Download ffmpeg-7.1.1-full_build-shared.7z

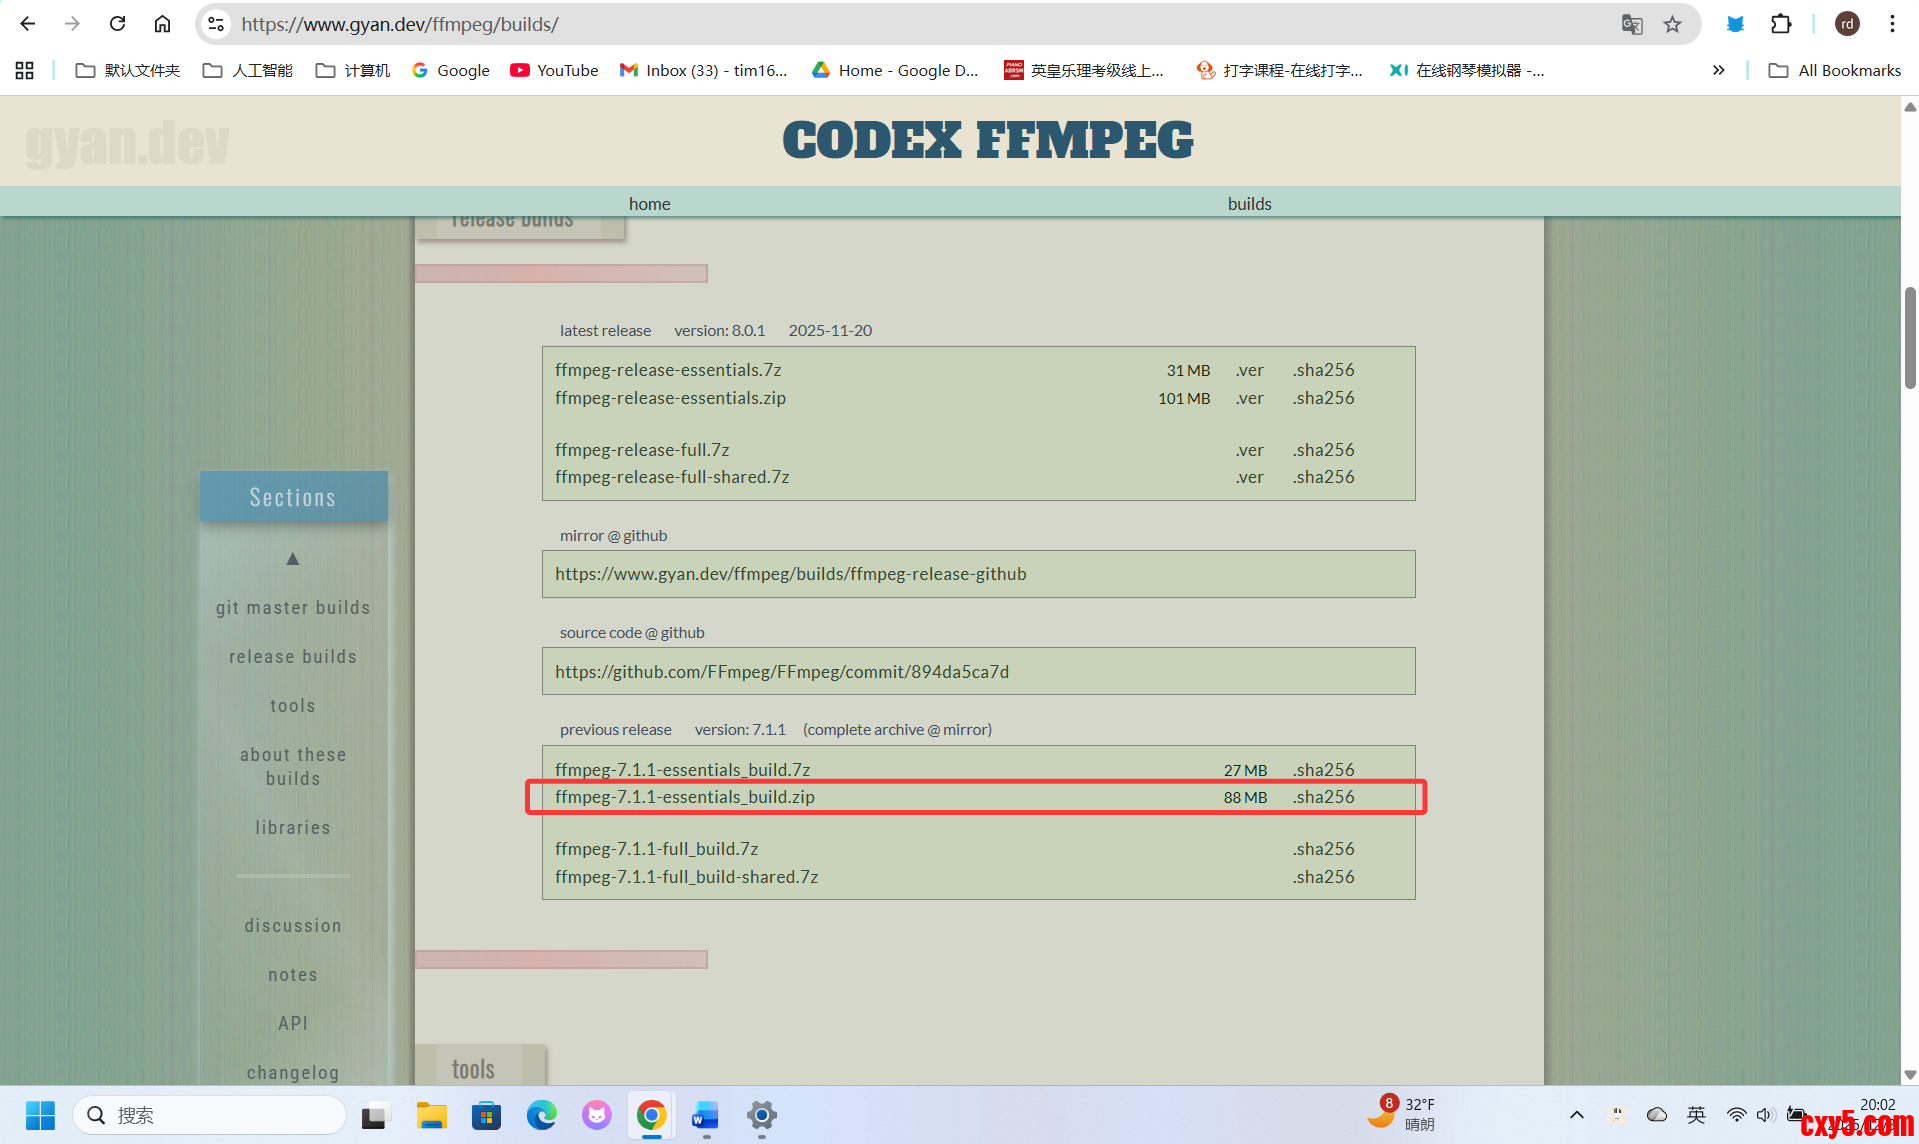[x=686, y=877]
